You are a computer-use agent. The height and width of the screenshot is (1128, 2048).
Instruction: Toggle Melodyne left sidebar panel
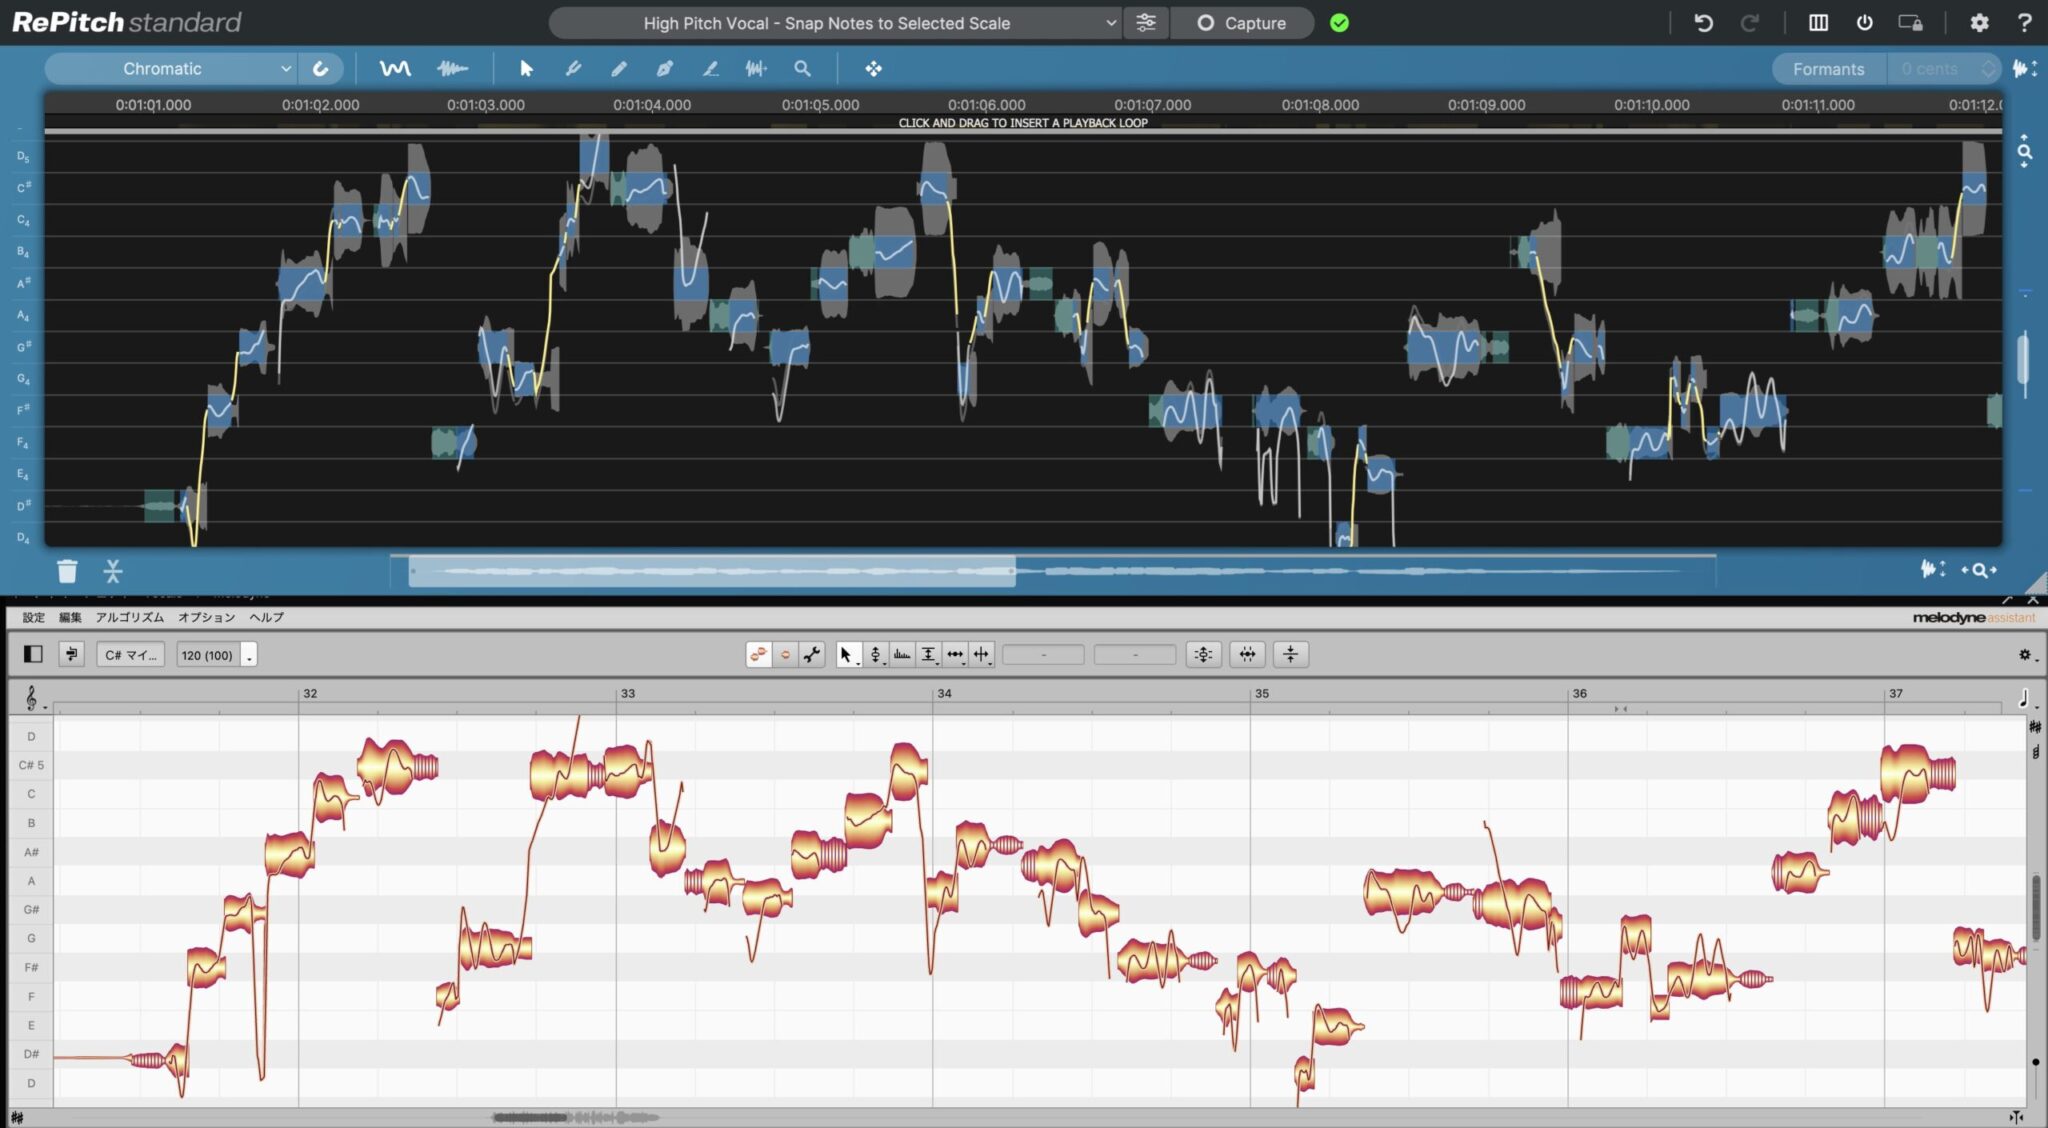[x=33, y=654]
